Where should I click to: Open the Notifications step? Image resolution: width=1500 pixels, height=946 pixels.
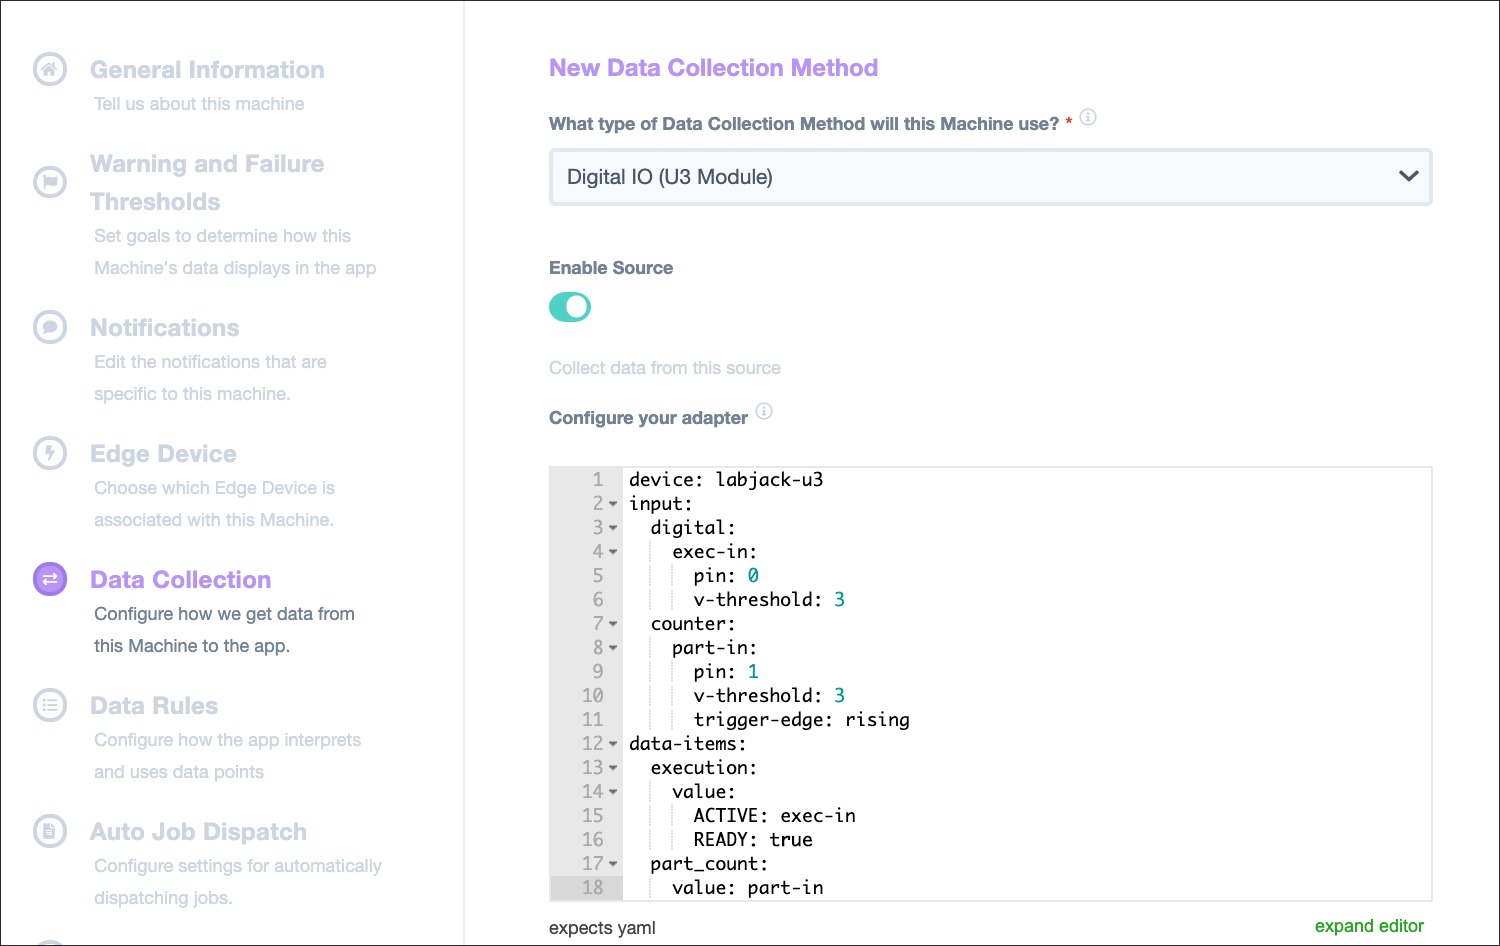(x=165, y=328)
